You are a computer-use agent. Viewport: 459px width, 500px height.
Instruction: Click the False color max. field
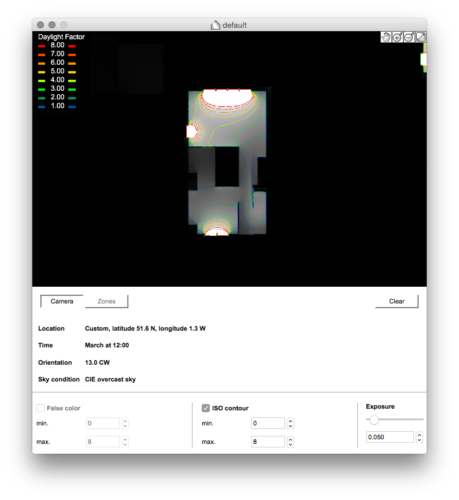pos(103,442)
